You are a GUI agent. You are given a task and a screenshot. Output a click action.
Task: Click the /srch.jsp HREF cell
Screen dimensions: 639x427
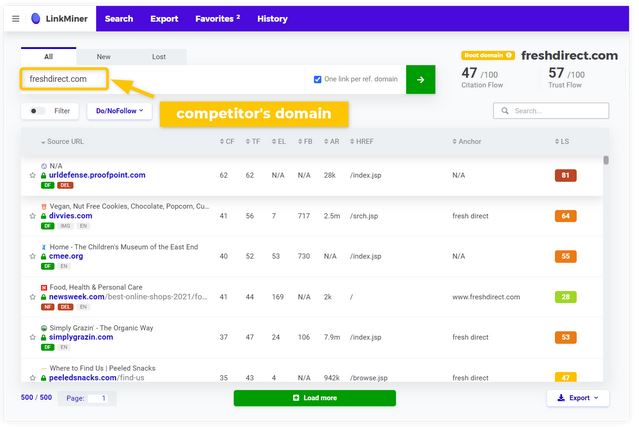364,216
